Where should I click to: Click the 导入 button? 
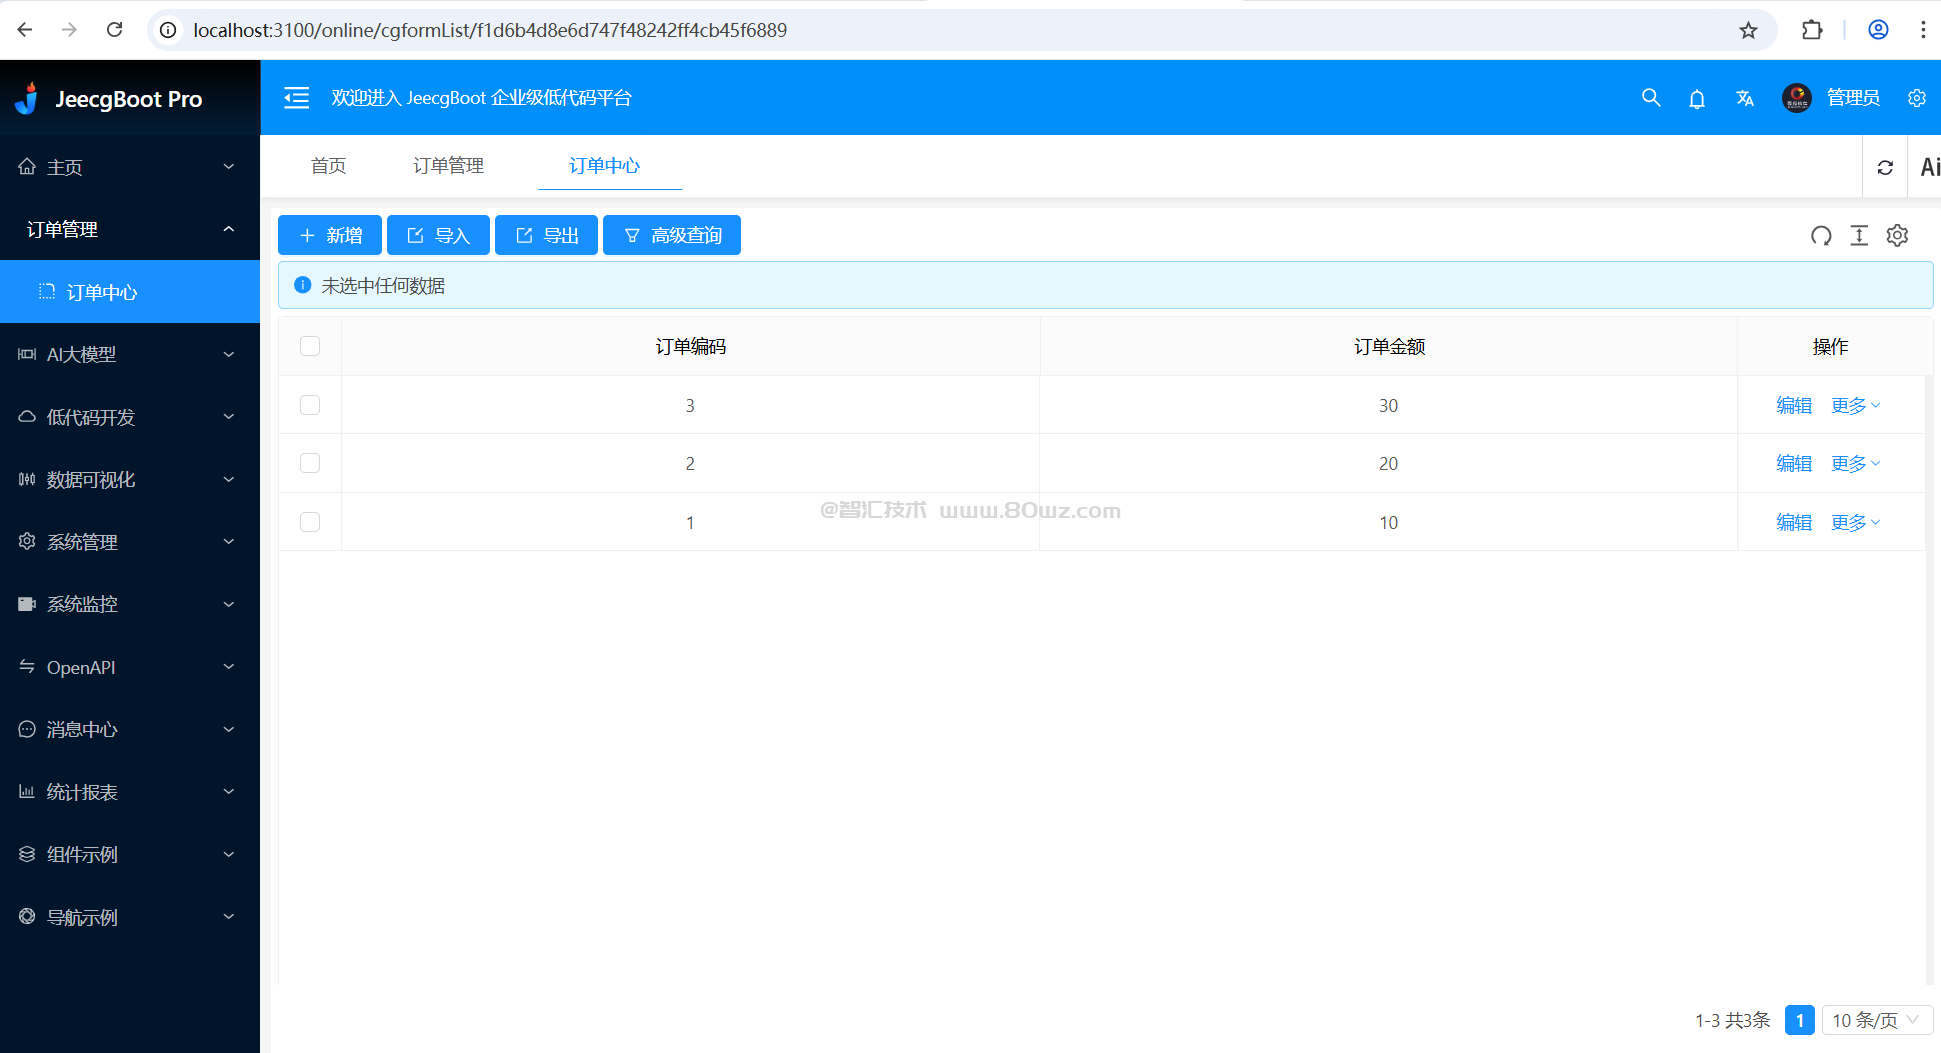(x=438, y=235)
